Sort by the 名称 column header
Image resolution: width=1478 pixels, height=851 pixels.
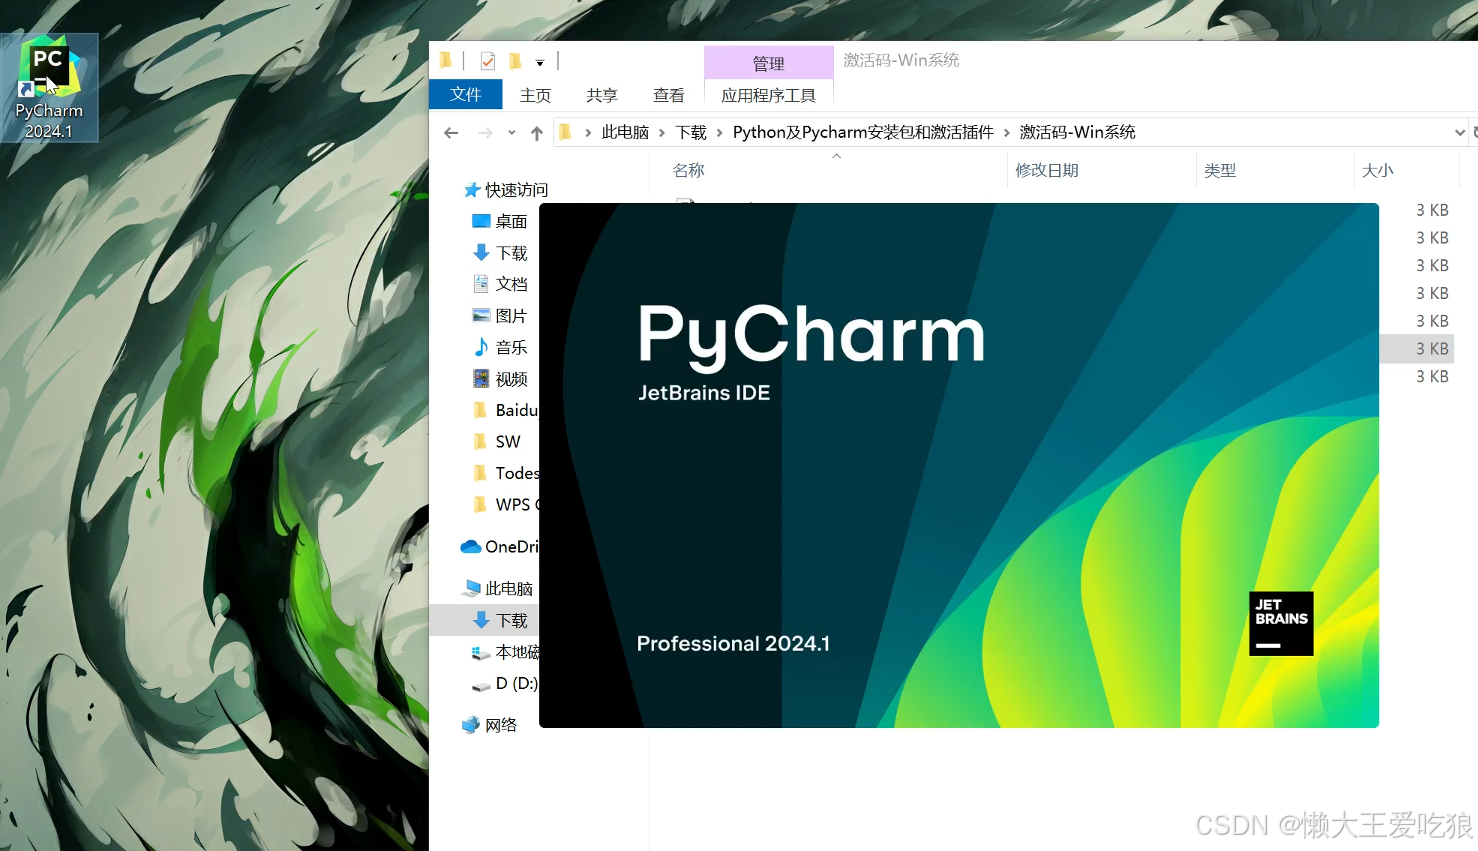[x=688, y=170]
